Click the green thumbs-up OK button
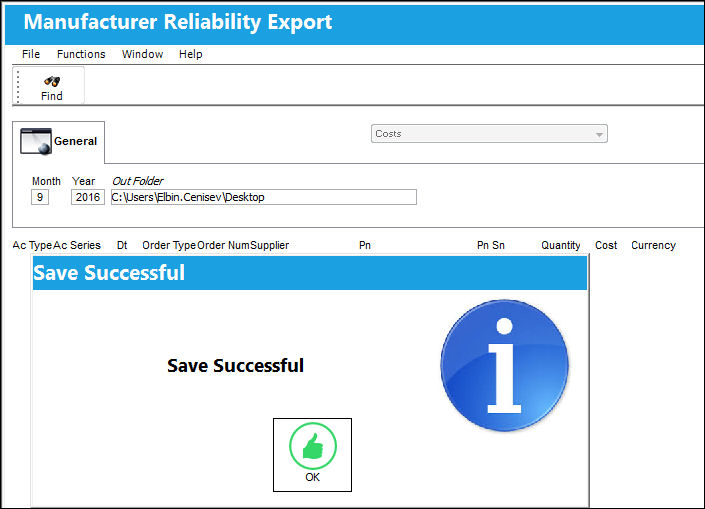 point(312,455)
